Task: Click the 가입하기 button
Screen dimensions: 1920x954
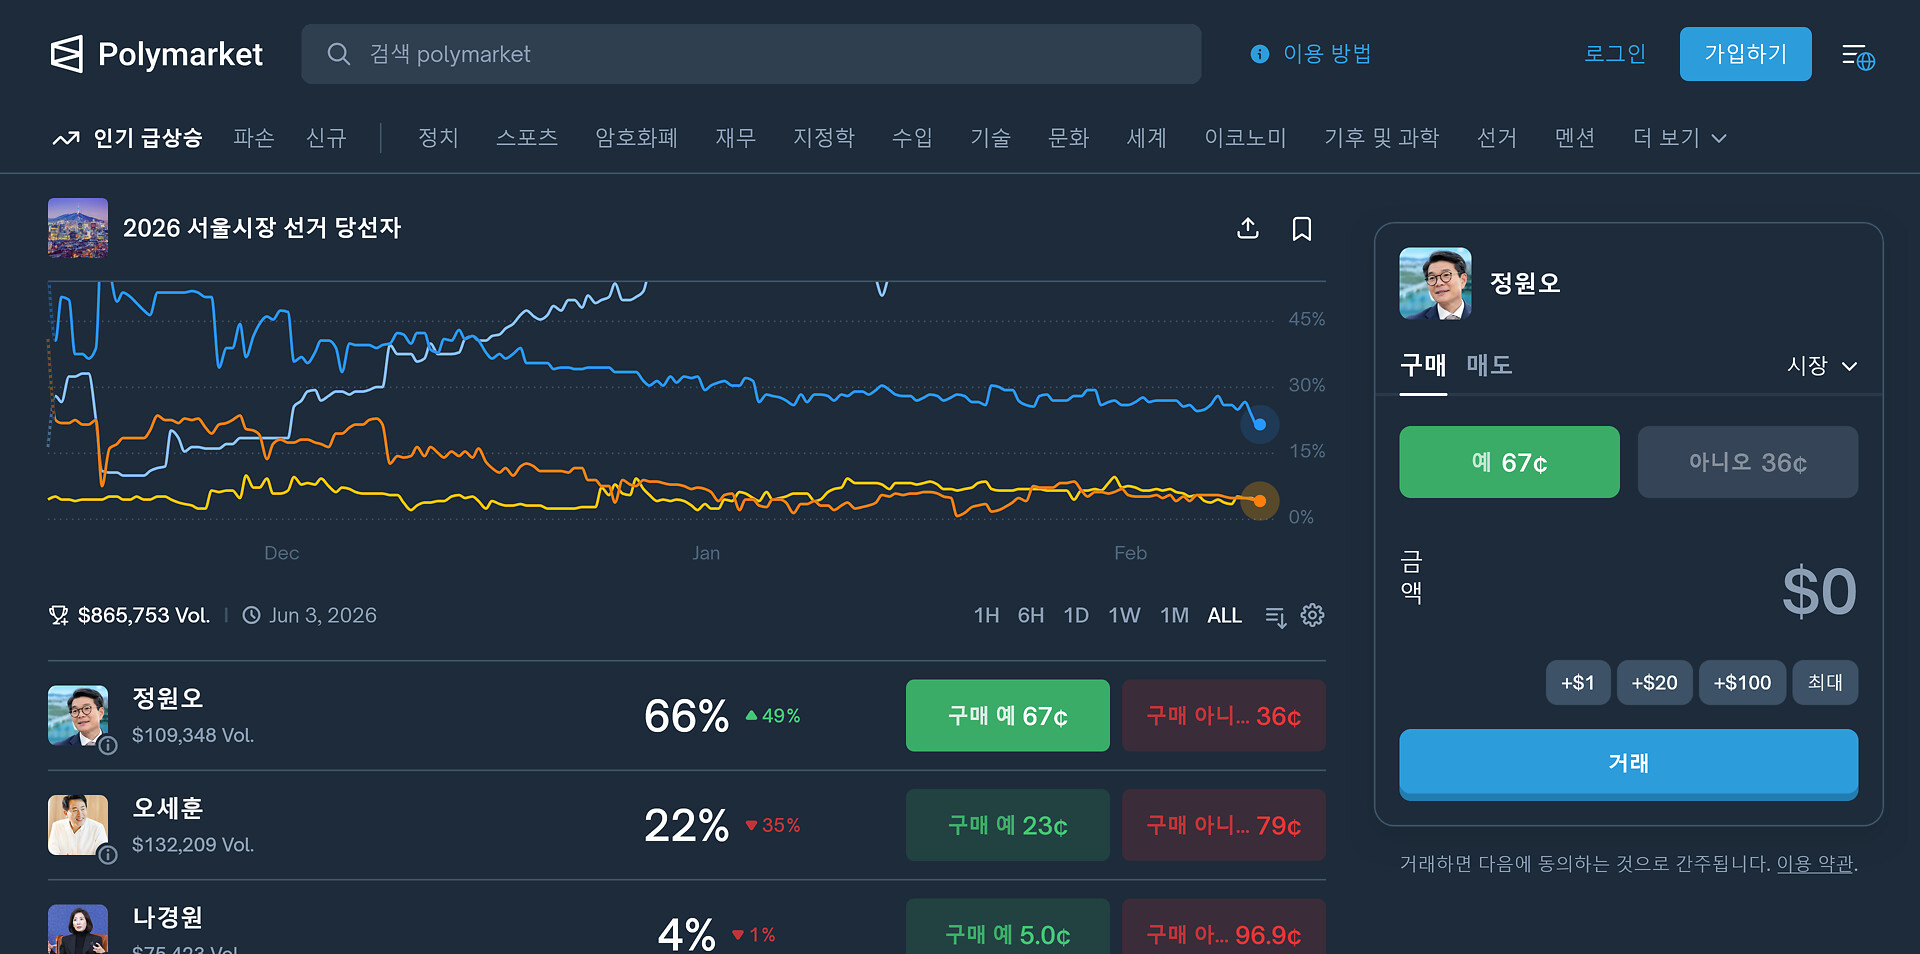Action: (x=1746, y=54)
